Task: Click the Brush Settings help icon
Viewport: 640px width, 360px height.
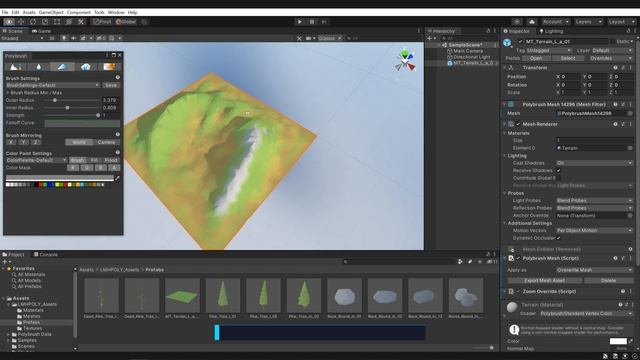Action: [x=118, y=78]
